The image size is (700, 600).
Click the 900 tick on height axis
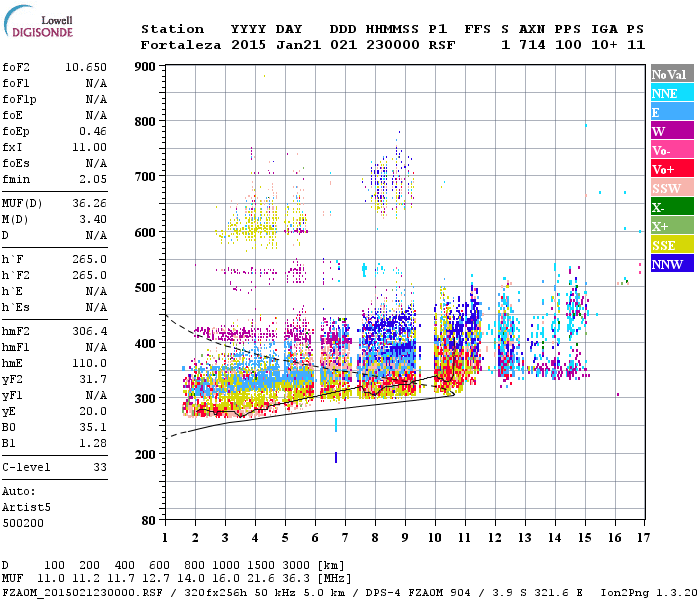pos(145,67)
